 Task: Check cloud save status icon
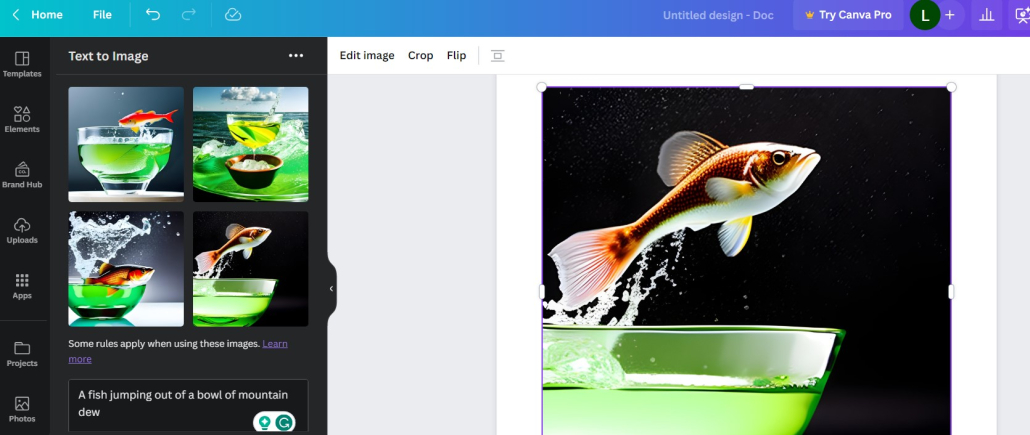233,14
